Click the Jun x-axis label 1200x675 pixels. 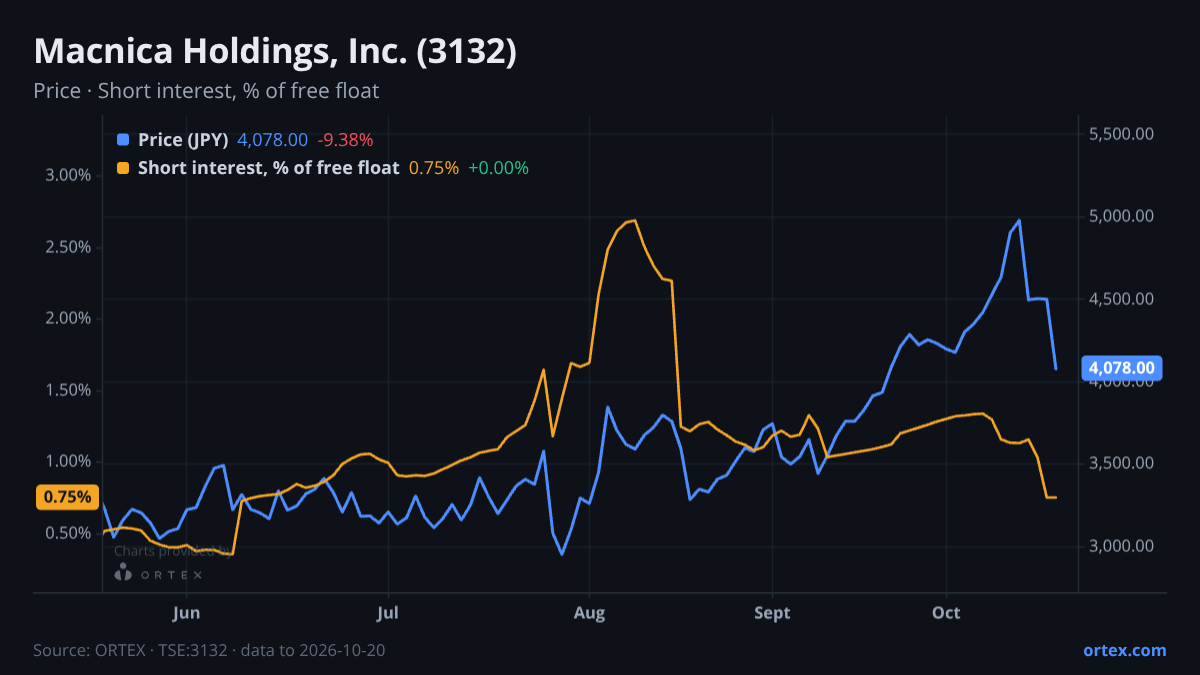point(187,612)
